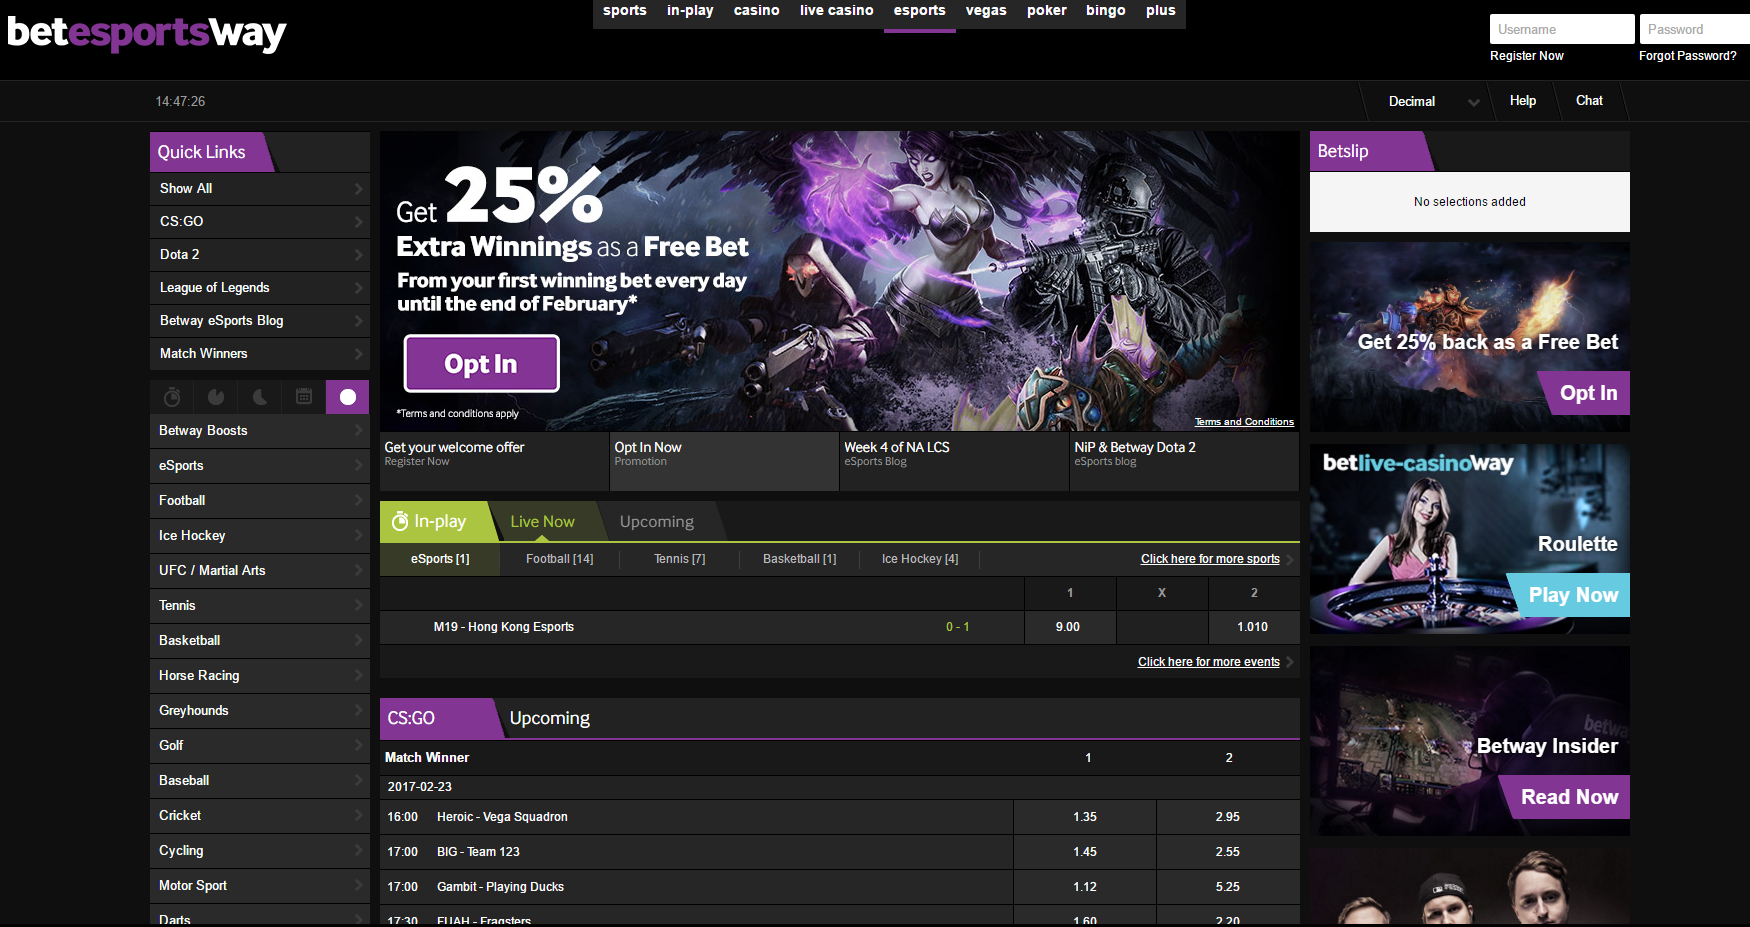Click the Register Now link

coord(1526,56)
